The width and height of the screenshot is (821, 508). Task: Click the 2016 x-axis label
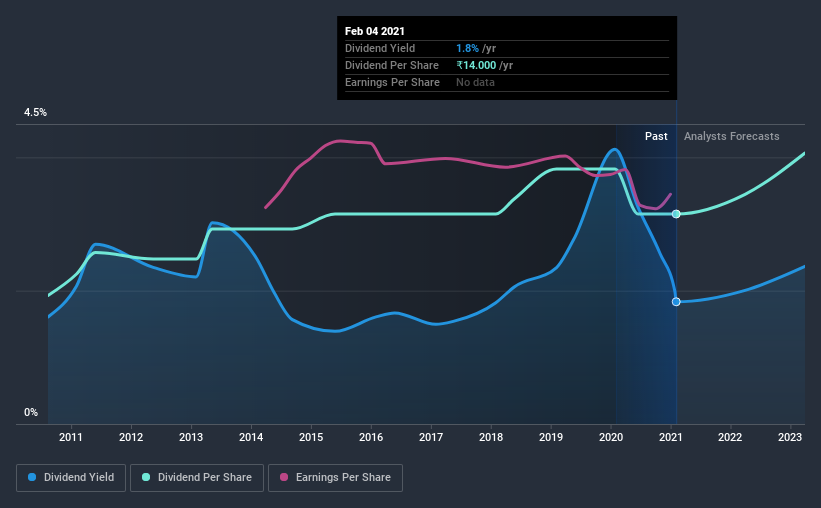point(371,437)
